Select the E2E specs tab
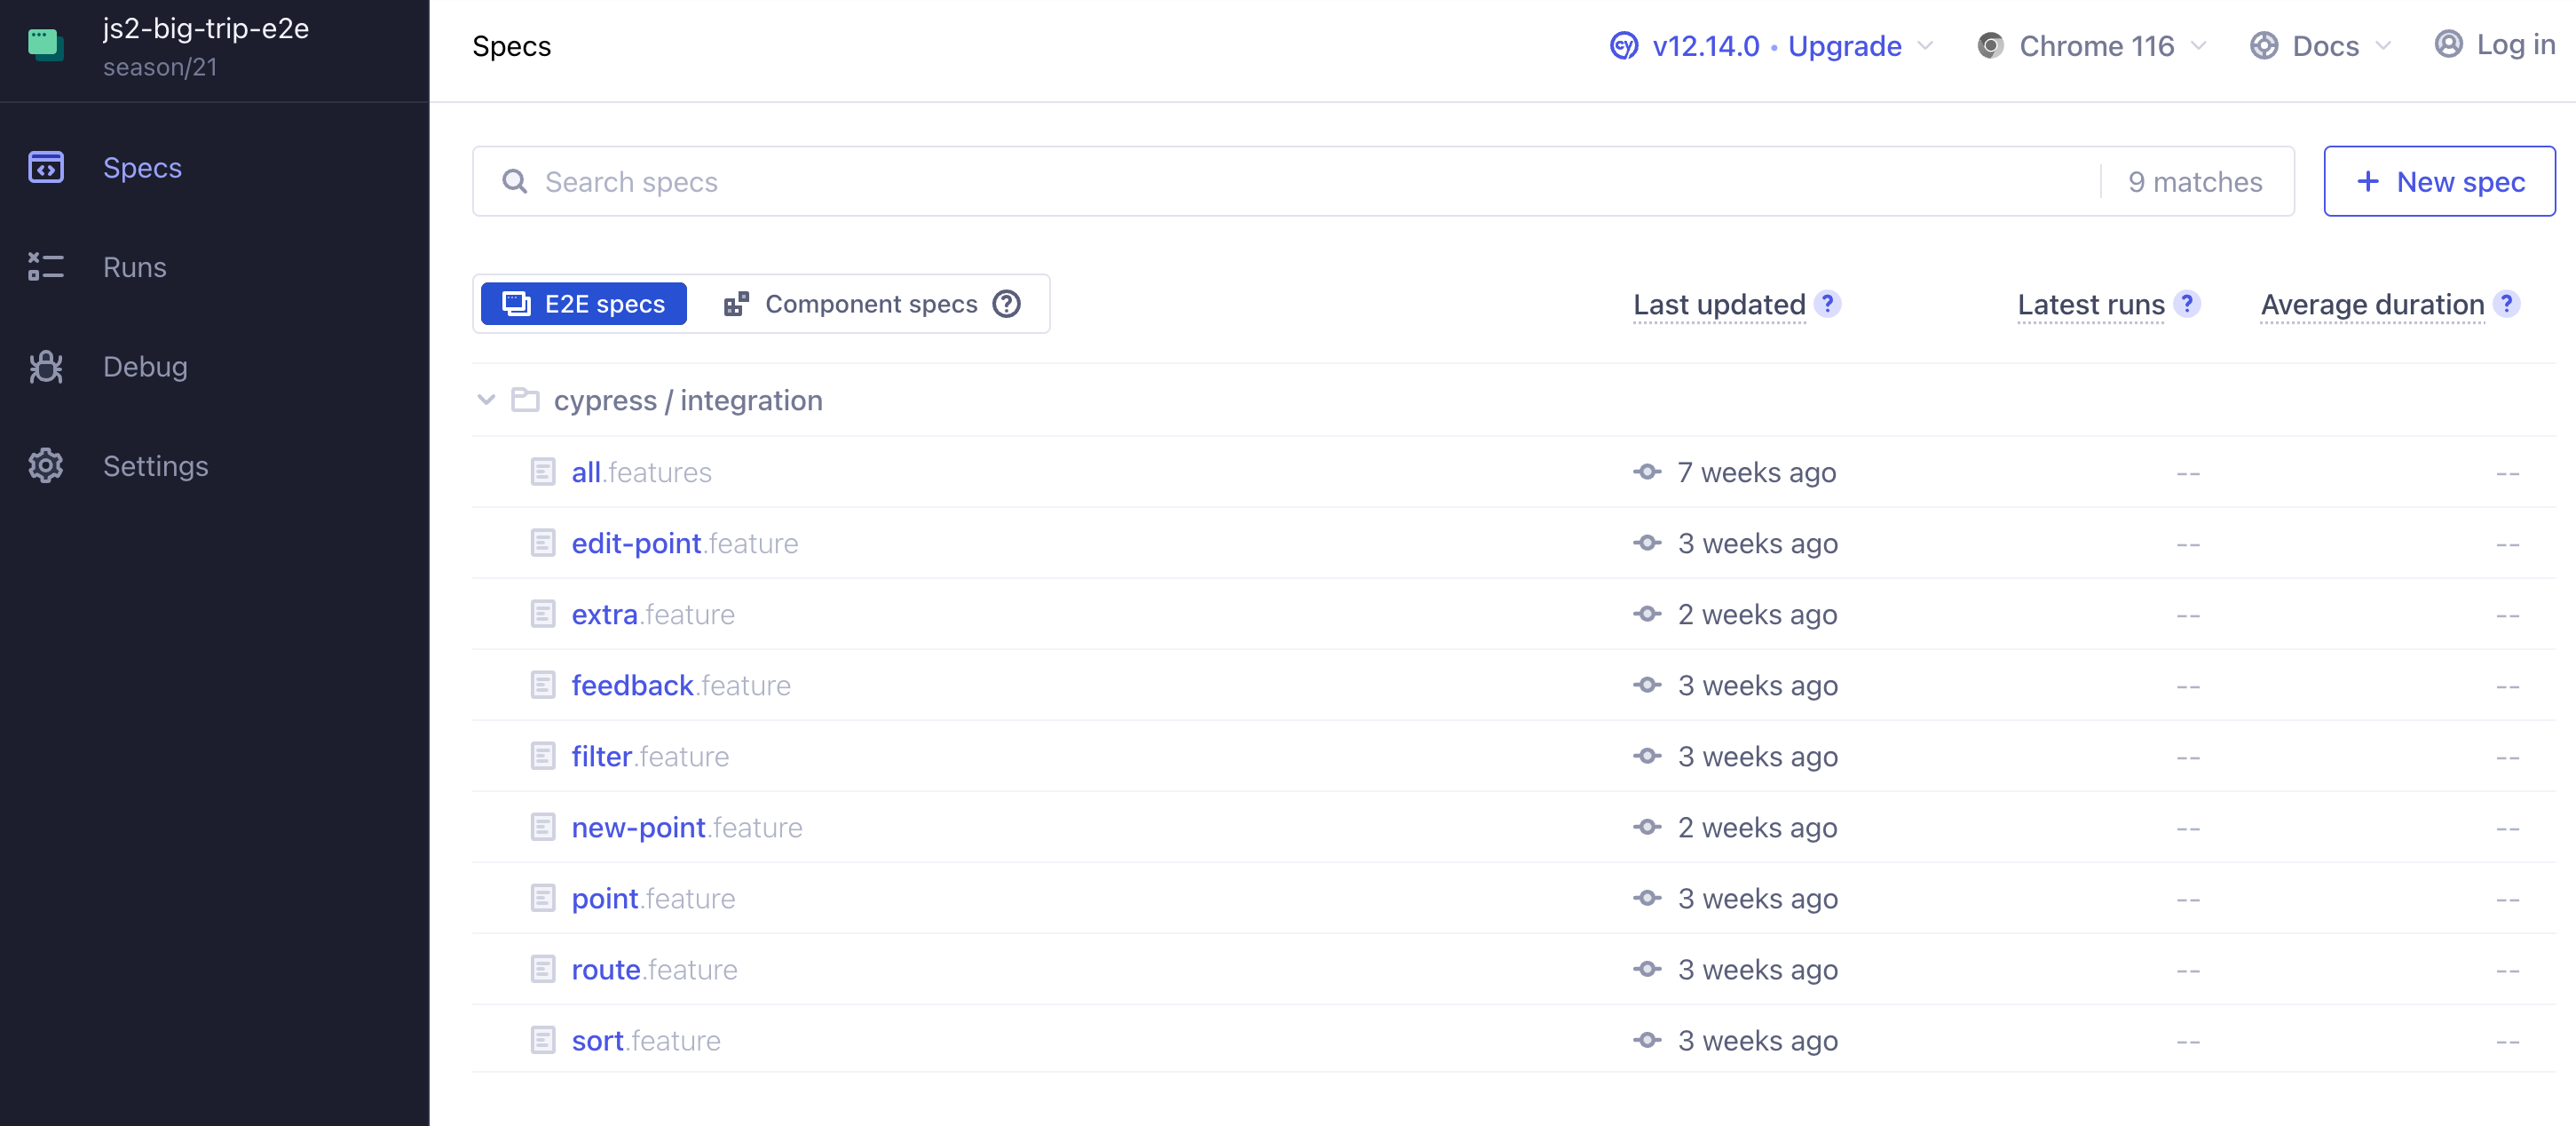2576x1126 pixels. click(587, 304)
